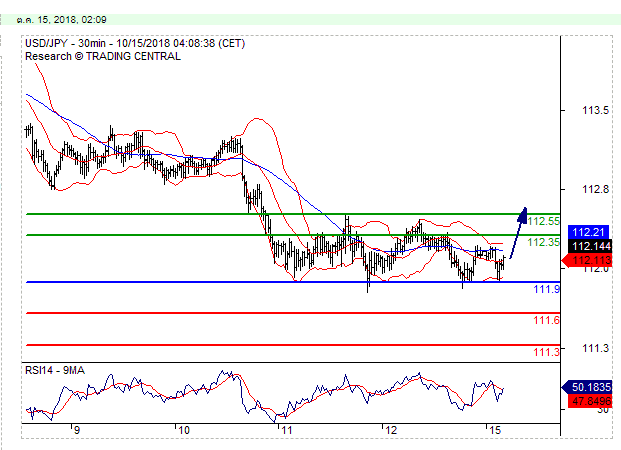Image resolution: width=621 pixels, height=450 pixels.
Task: Click the 112.55 green resistance label
Action: (543, 221)
